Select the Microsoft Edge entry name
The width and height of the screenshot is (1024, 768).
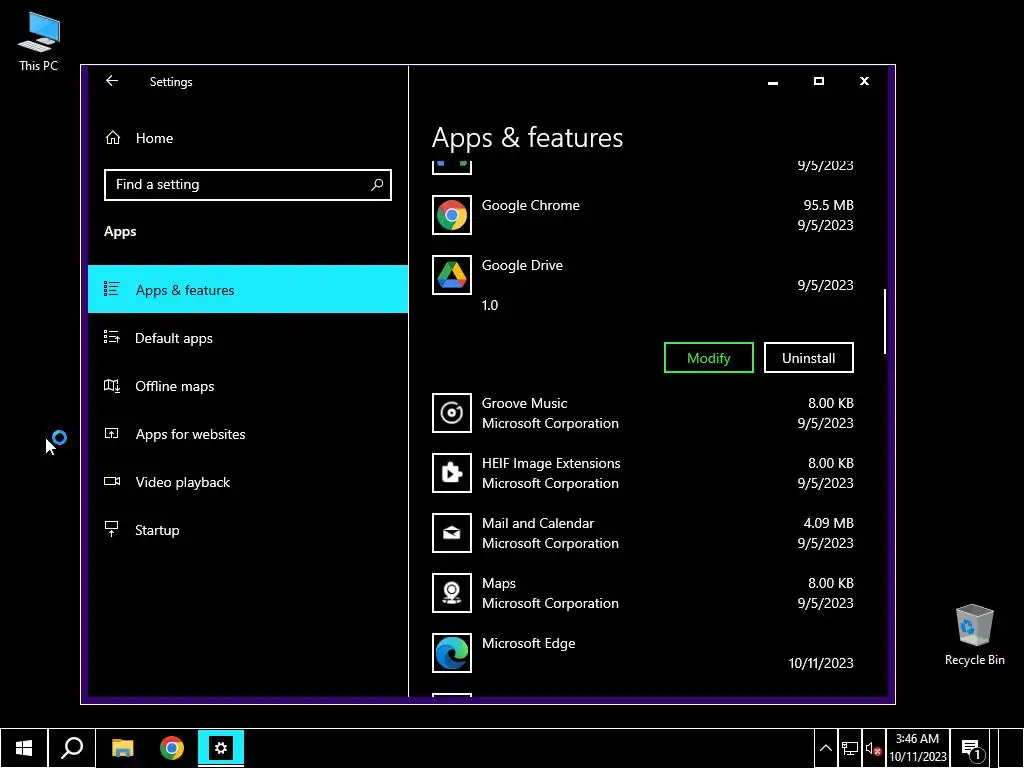point(528,643)
